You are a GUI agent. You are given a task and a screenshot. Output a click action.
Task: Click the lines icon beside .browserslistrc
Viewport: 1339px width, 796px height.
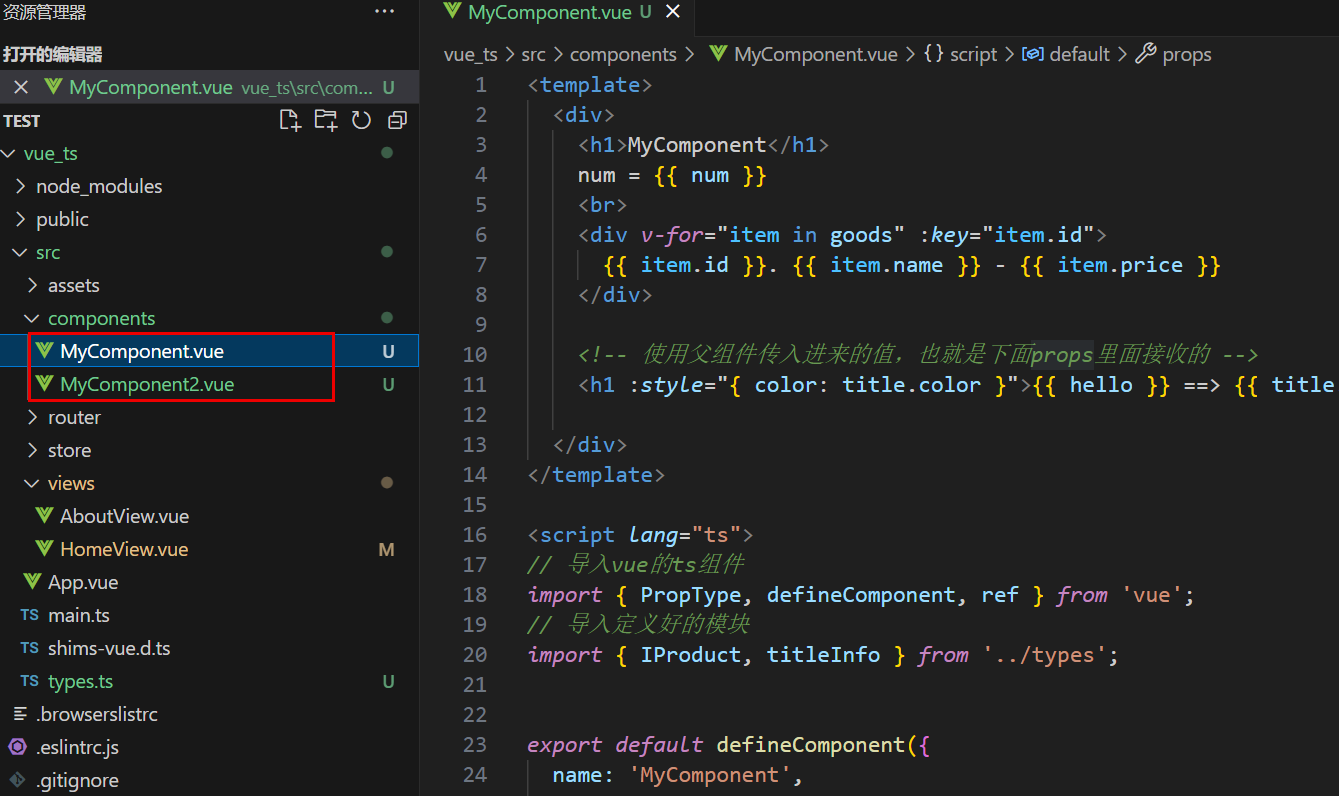click(18, 714)
